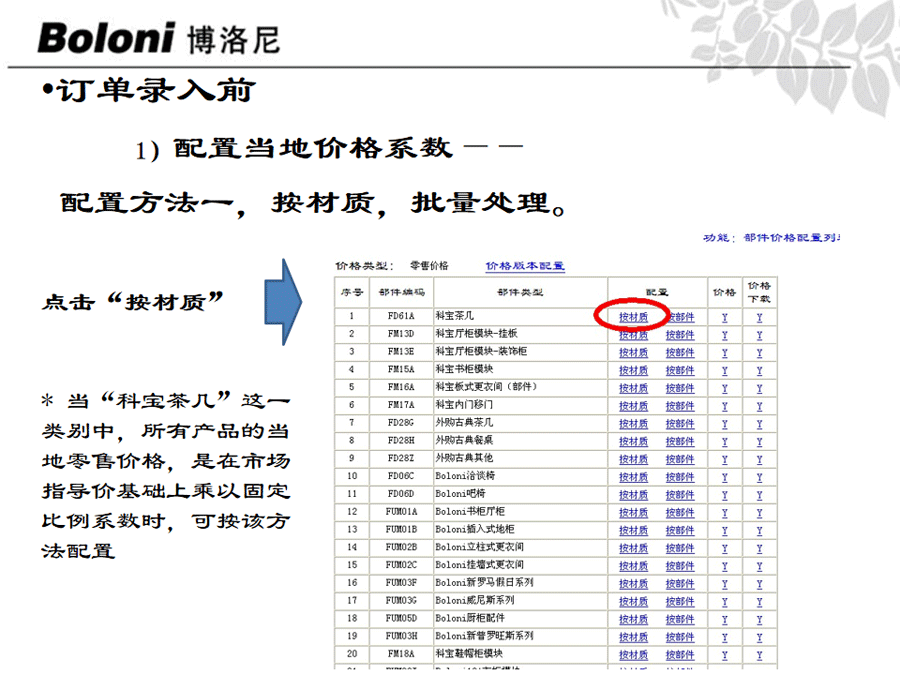
Task: Click the blue arrow shape
Action: click(x=286, y=301)
